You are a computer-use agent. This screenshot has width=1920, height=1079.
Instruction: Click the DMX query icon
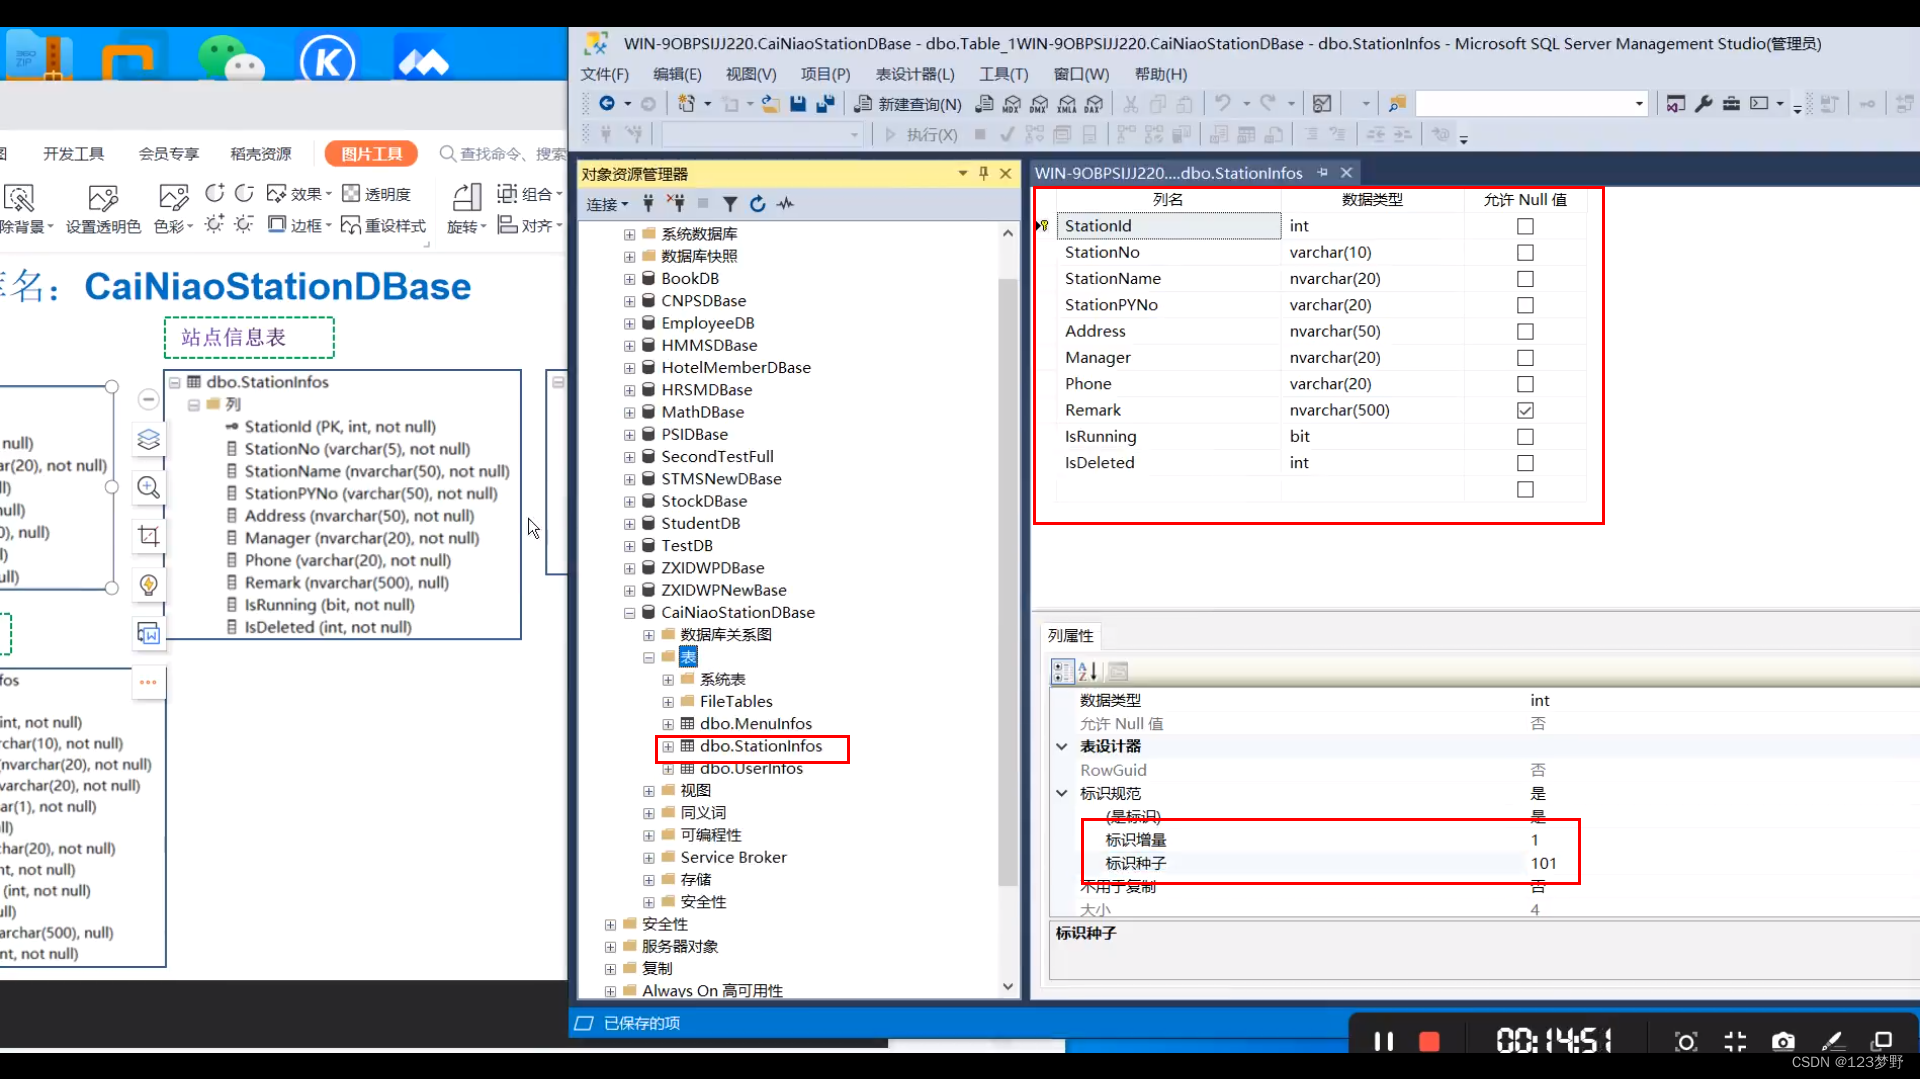pyautogui.click(x=1039, y=104)
